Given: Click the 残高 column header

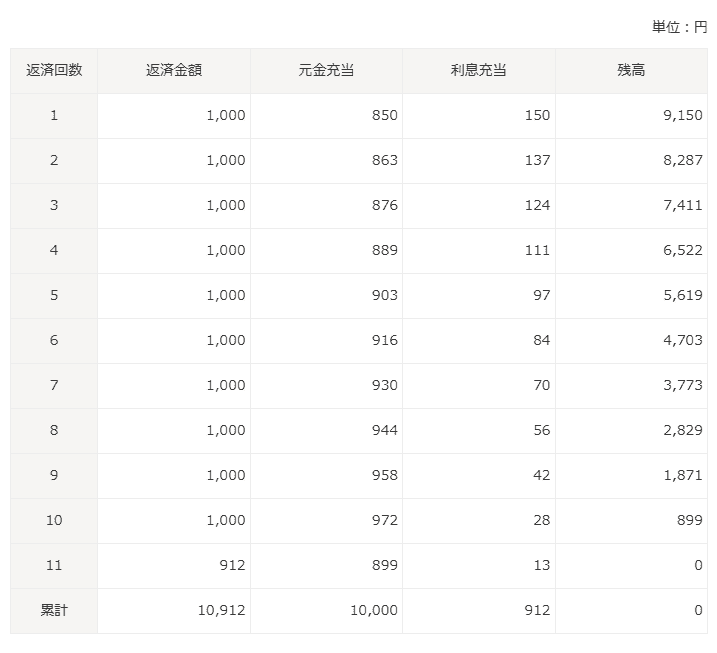Looking at the screenshot, I should click(x=631, y=70).
